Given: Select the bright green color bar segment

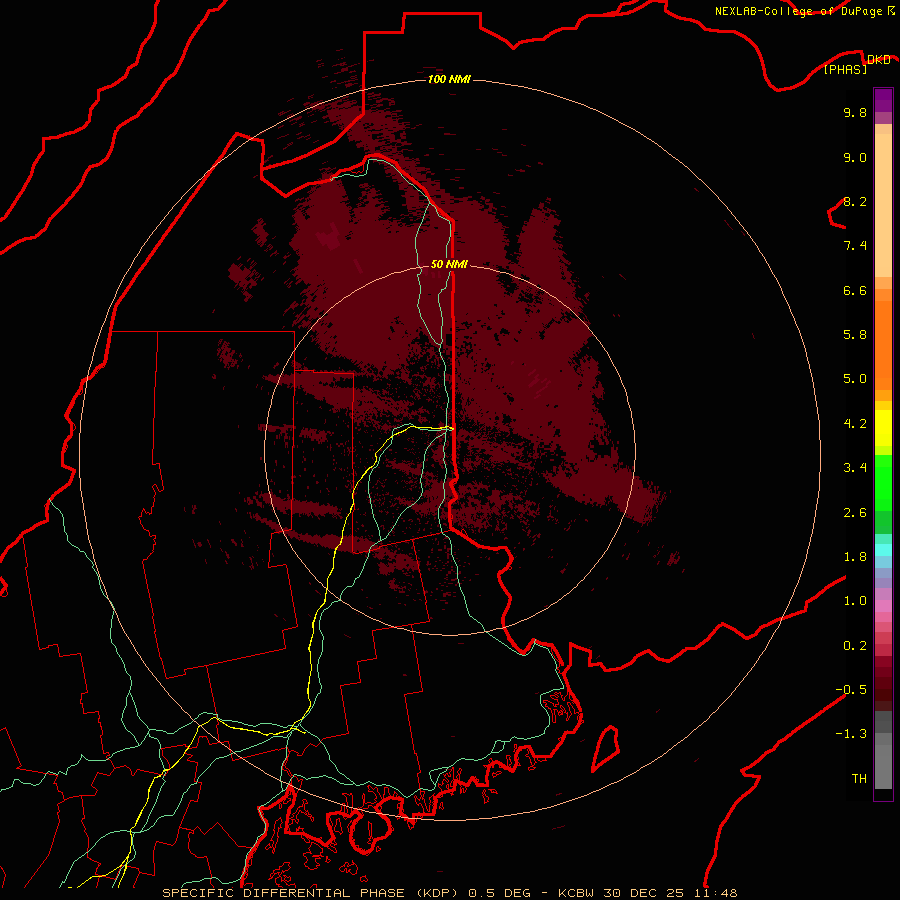Looking at the screenshot, I should [x=883, y=482].
